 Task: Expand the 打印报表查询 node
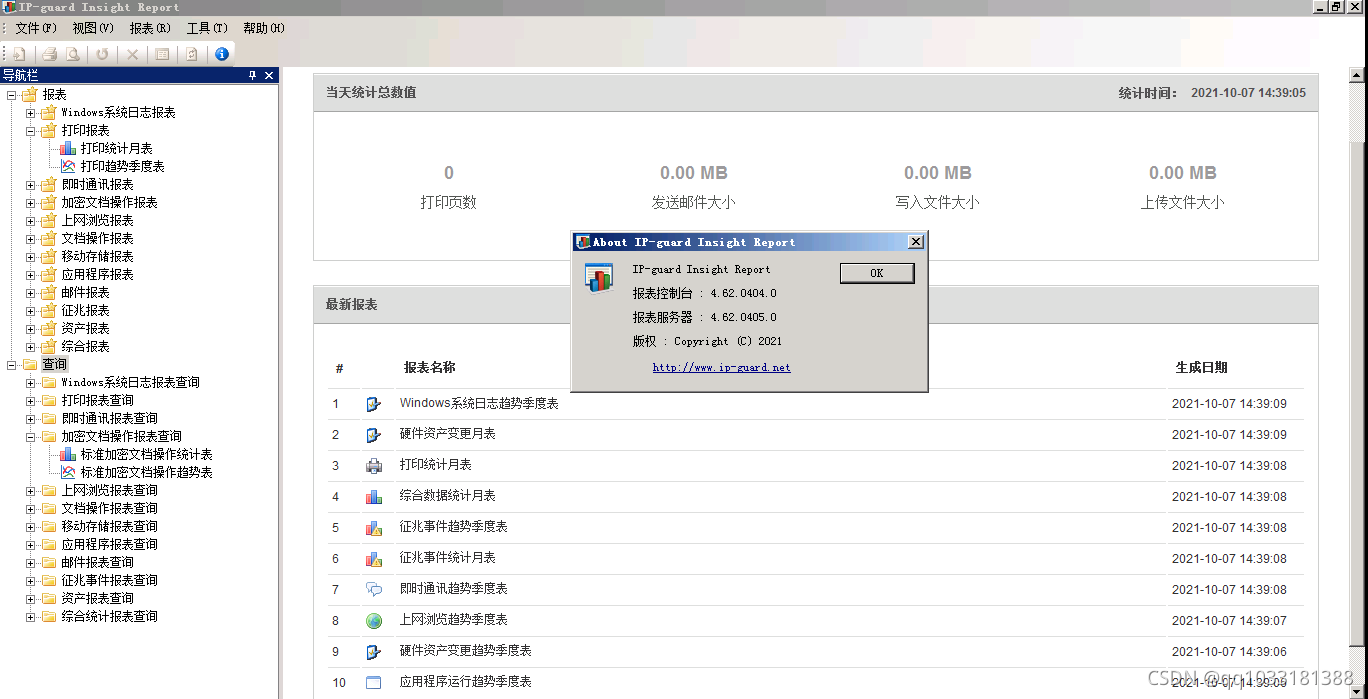[30, 401]
